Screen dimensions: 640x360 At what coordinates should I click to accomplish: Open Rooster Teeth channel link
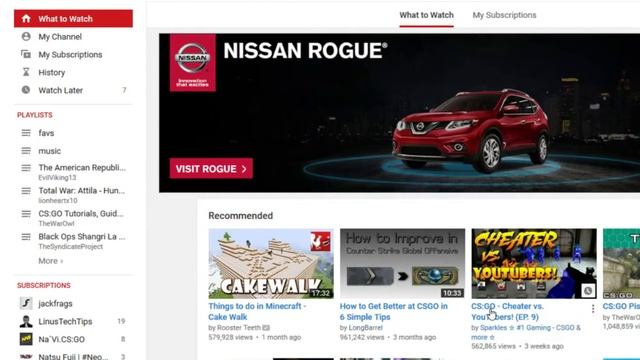[239, 327]
